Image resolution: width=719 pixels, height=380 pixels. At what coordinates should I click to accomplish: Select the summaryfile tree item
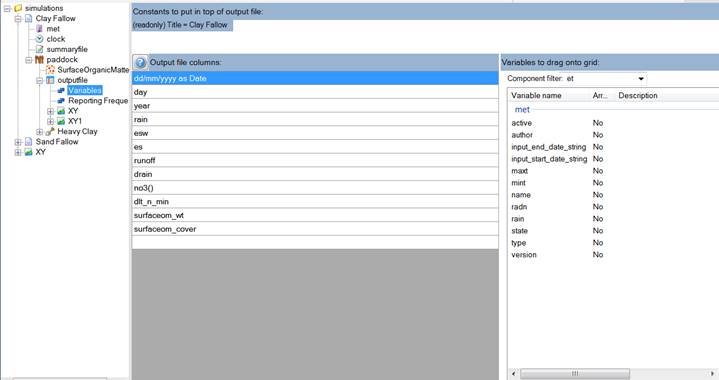(x=67, y=49)
